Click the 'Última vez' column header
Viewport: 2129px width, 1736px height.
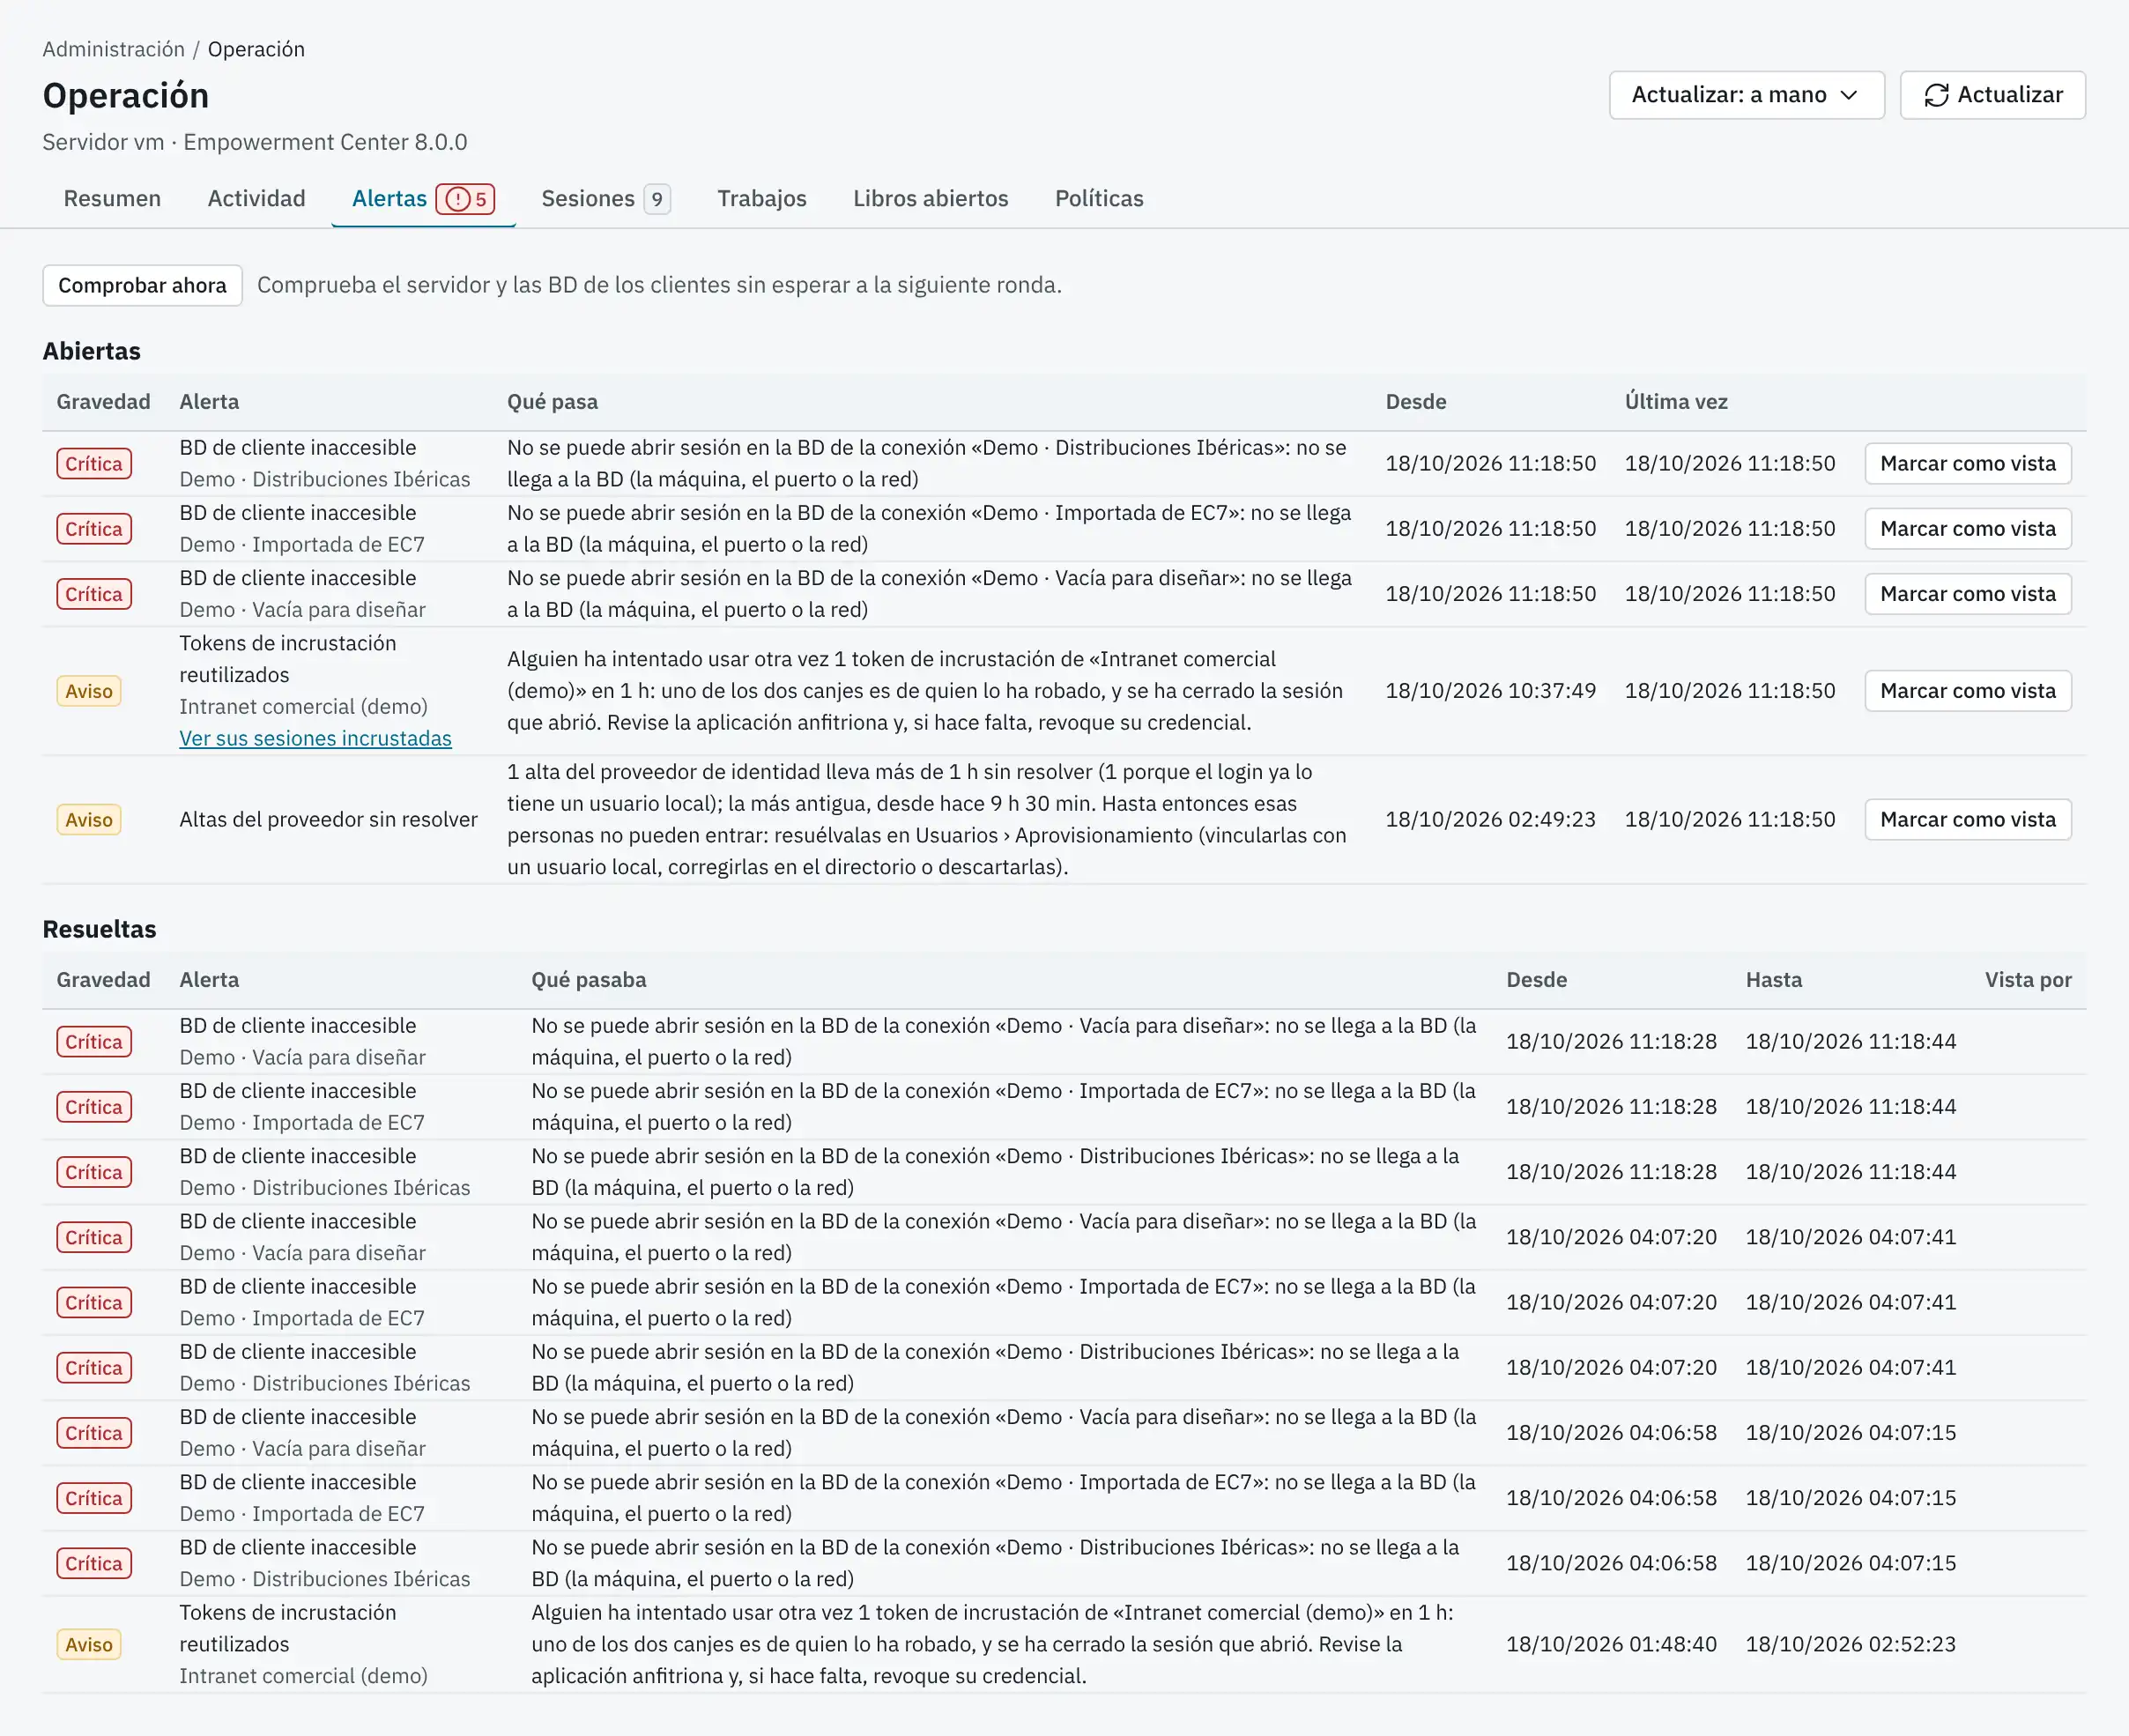[1675, 401]
